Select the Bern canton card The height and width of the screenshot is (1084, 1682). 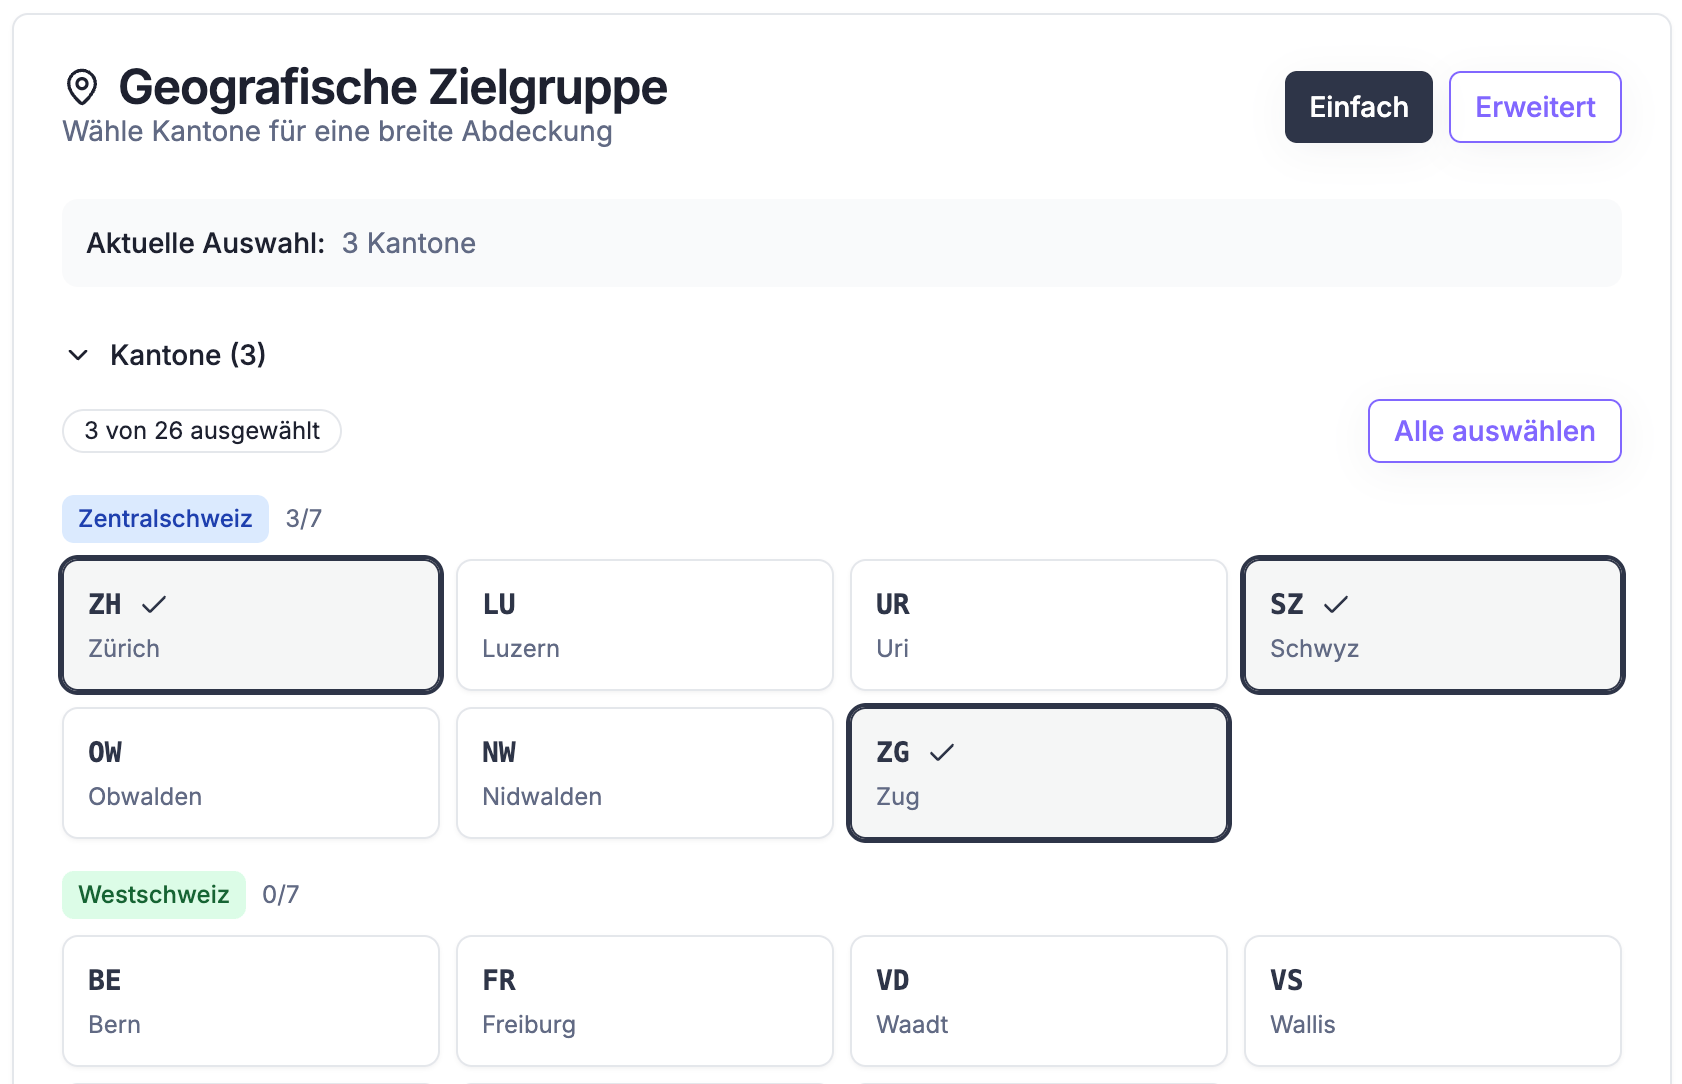click(x=251, y=1001)
